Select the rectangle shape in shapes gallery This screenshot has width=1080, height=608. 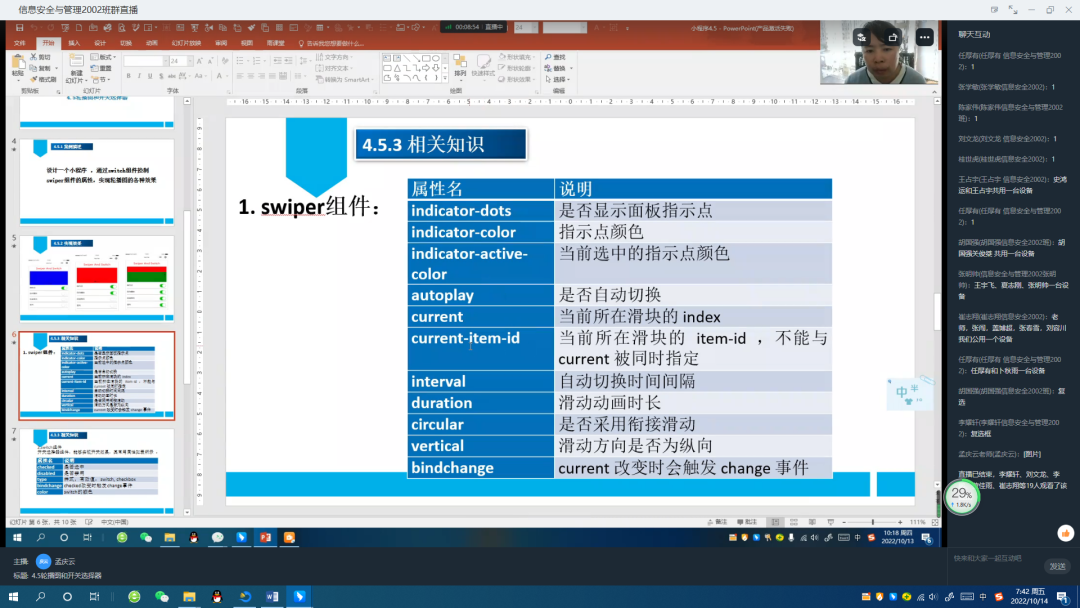pos(426,58)
